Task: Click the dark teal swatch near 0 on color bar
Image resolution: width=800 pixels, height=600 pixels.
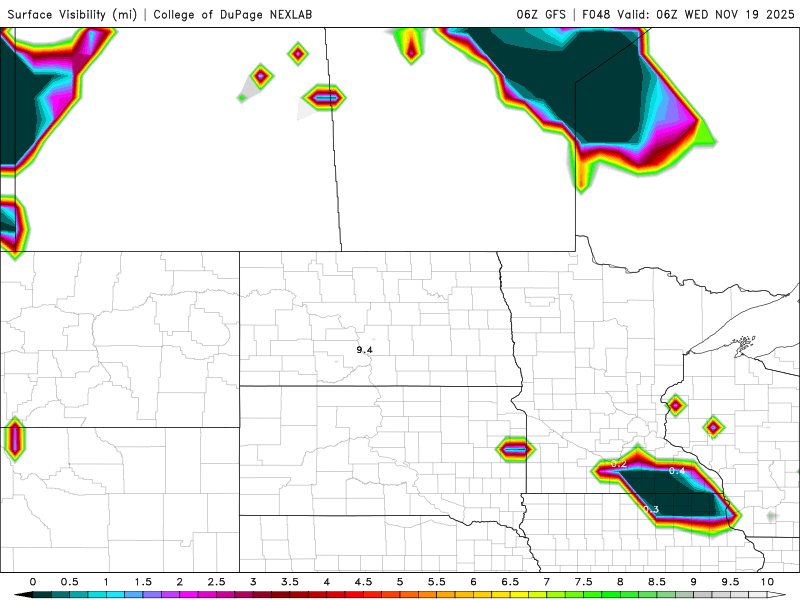Action: pos(42,595)
